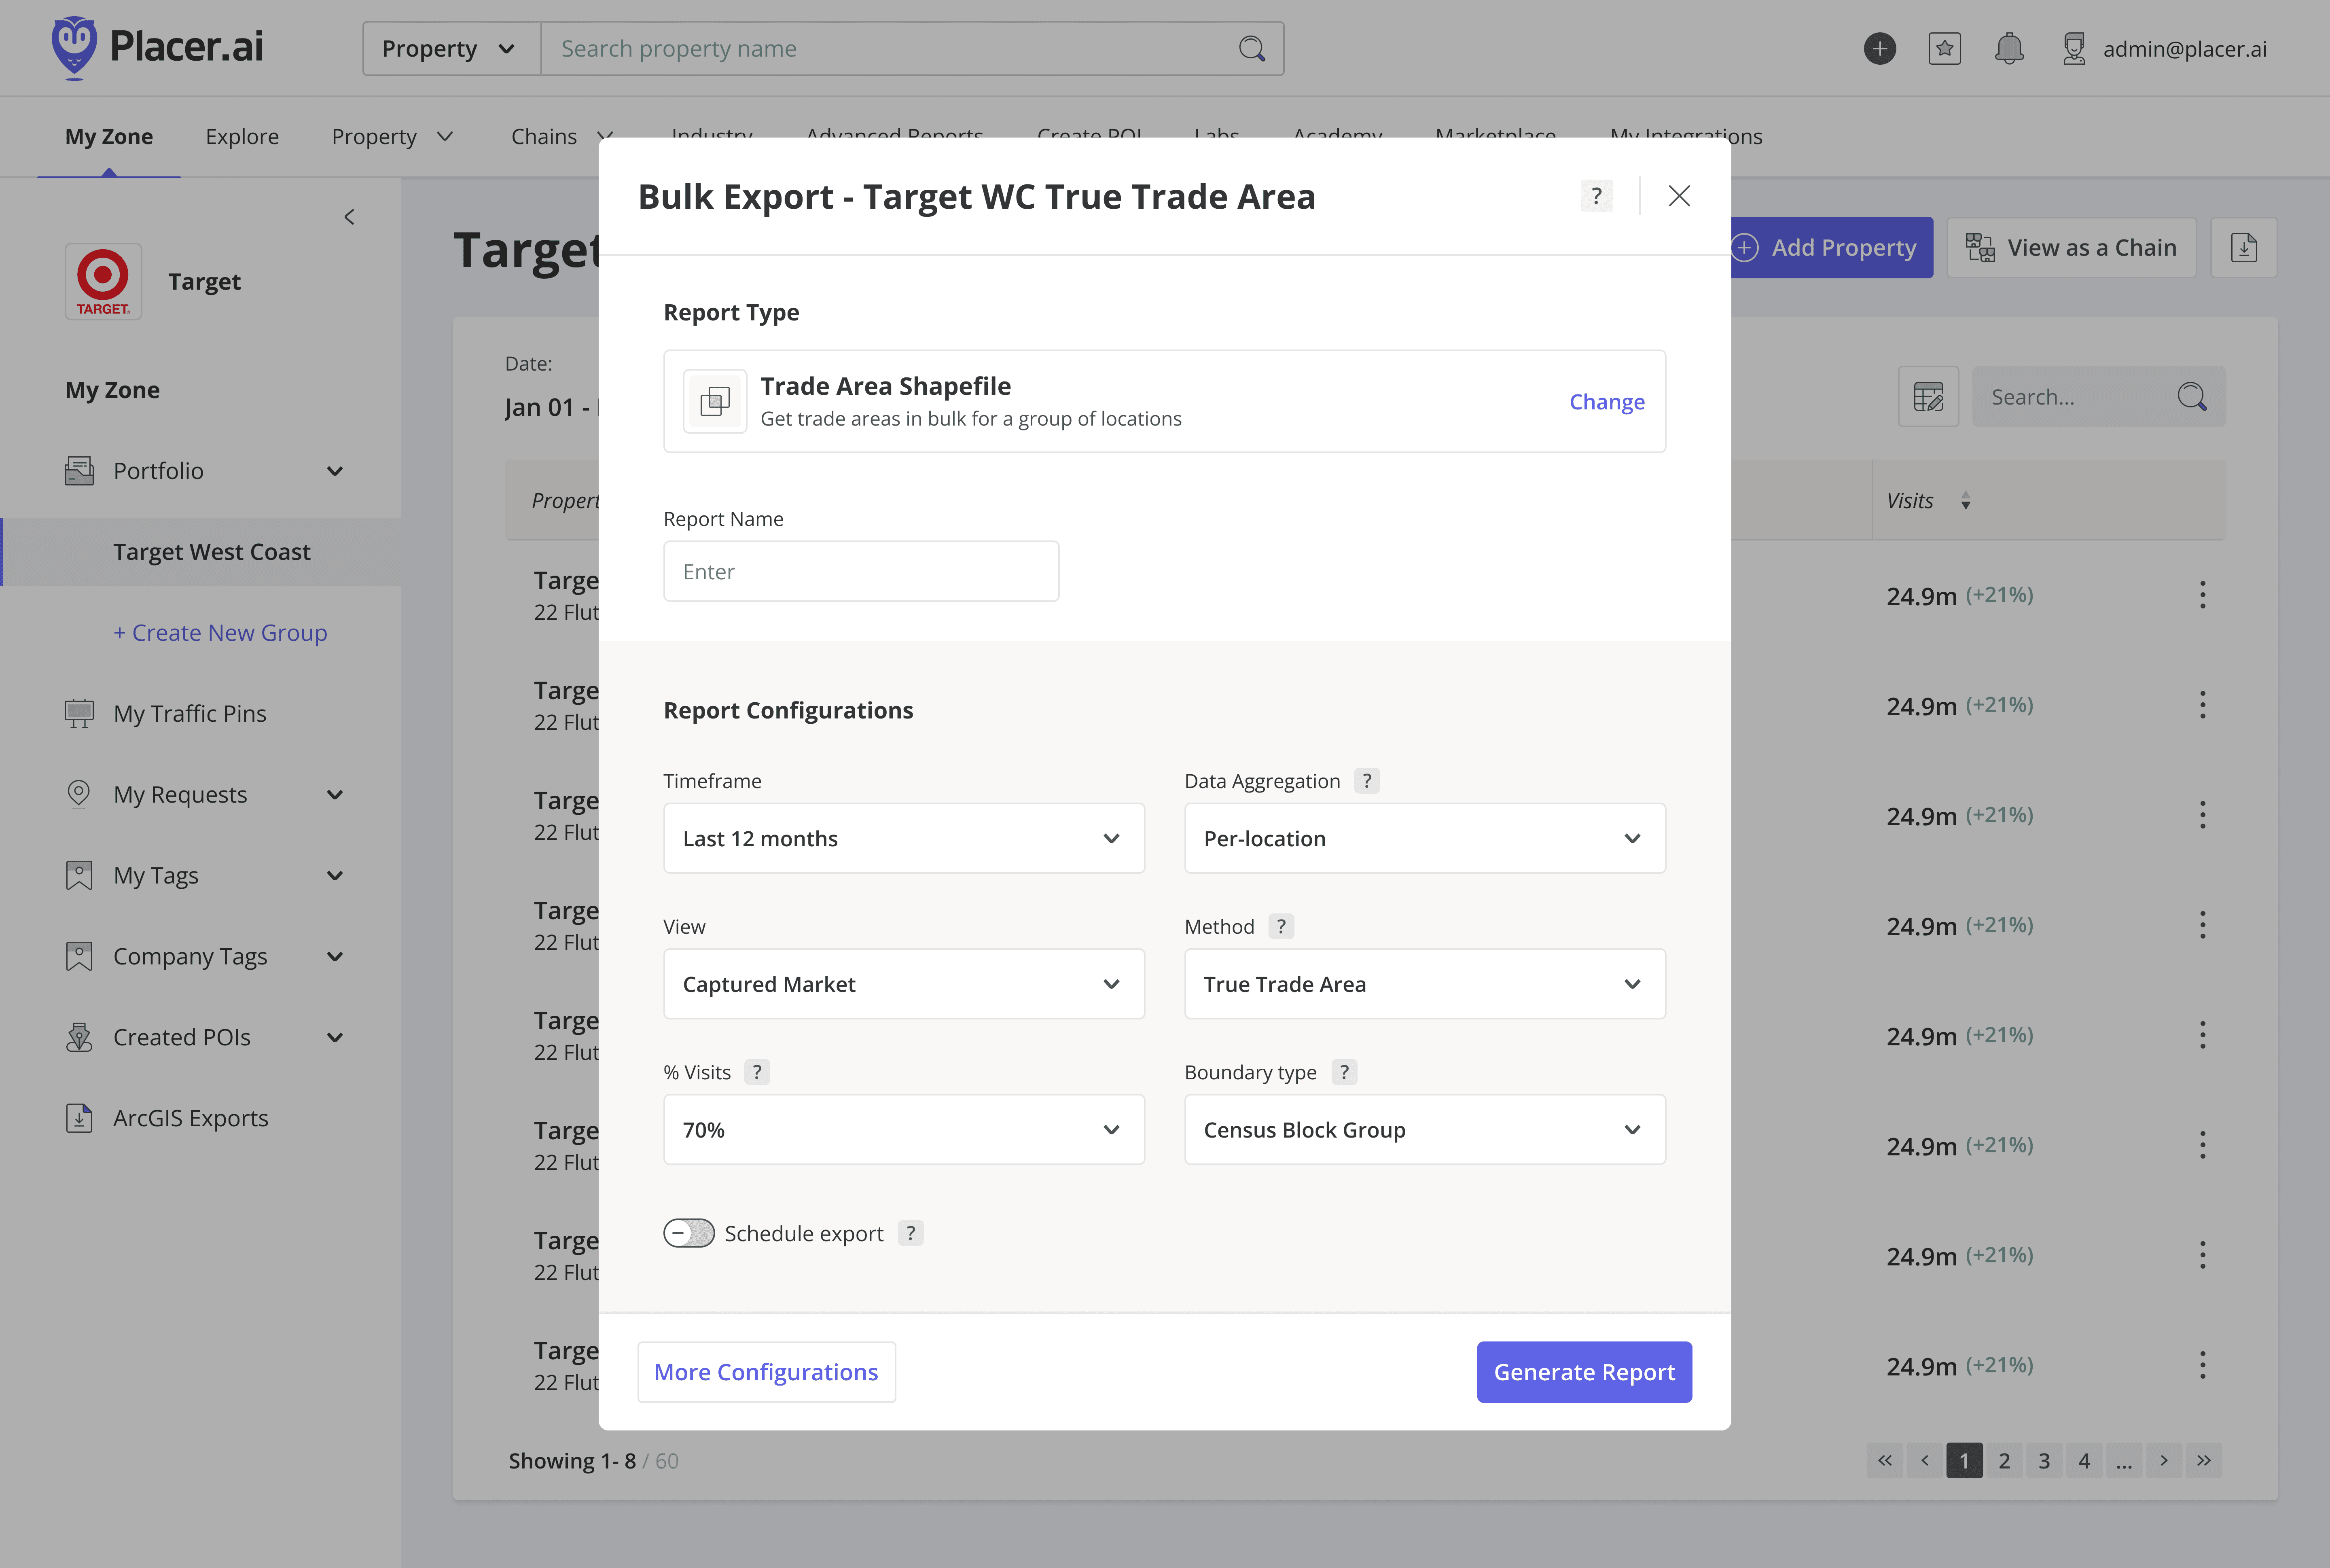Viewport: 2330px width, 1568px height.
Task: Collapse the sidebar with arrow icon
Action: click(349, 217)
